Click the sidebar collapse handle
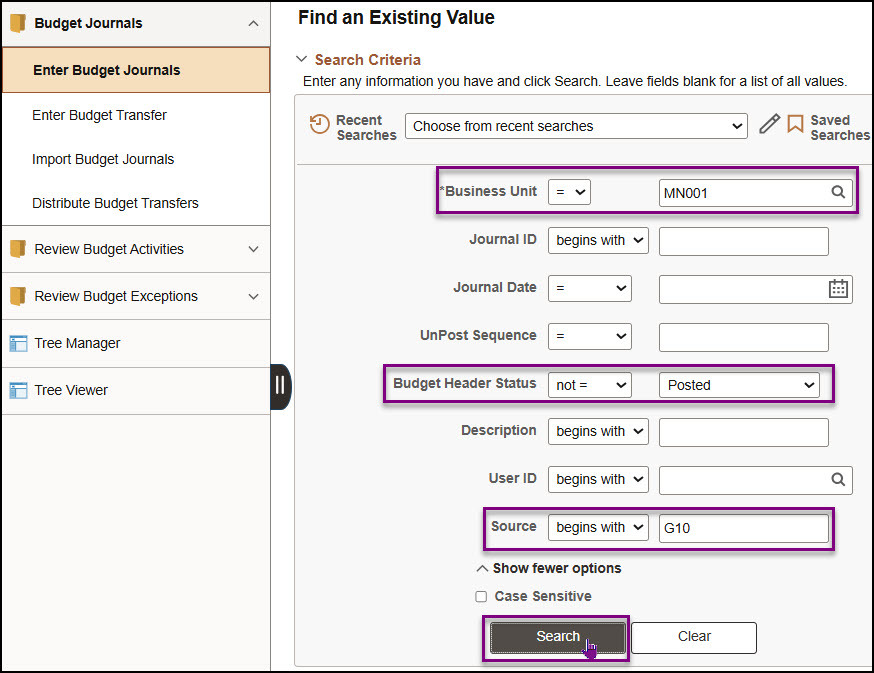 [281, 385]
